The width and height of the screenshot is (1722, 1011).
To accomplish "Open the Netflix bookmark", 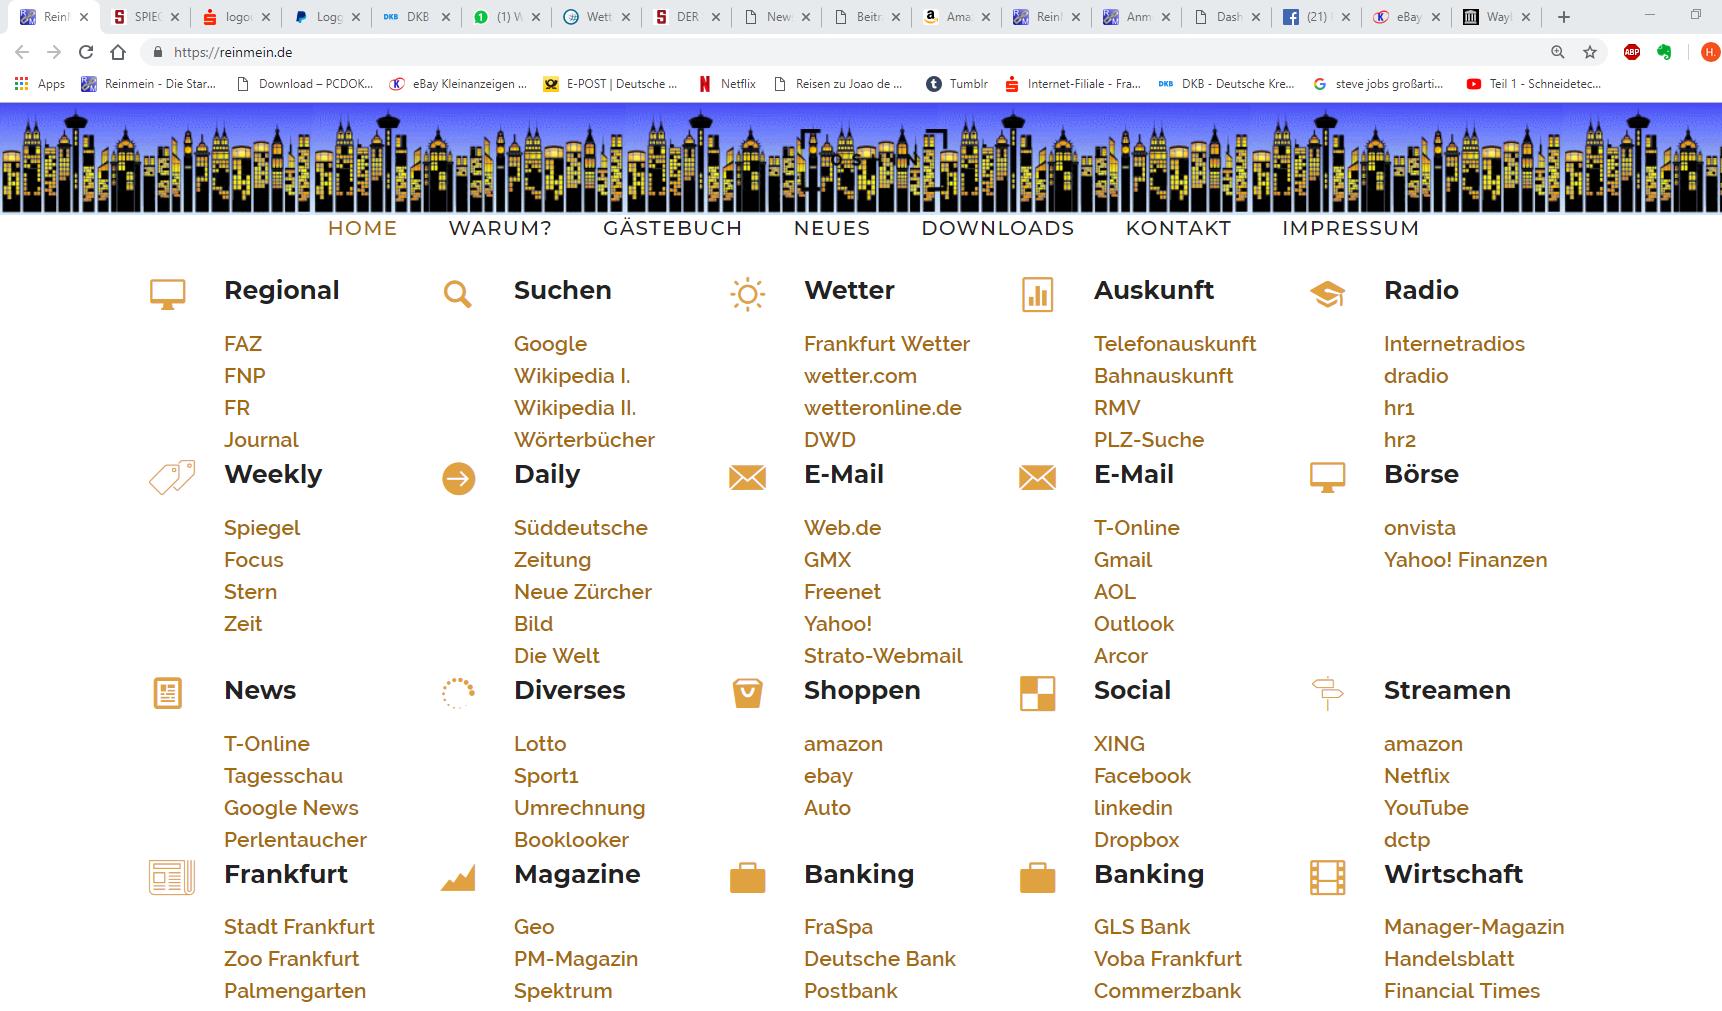I will click(x=727, y=84).
